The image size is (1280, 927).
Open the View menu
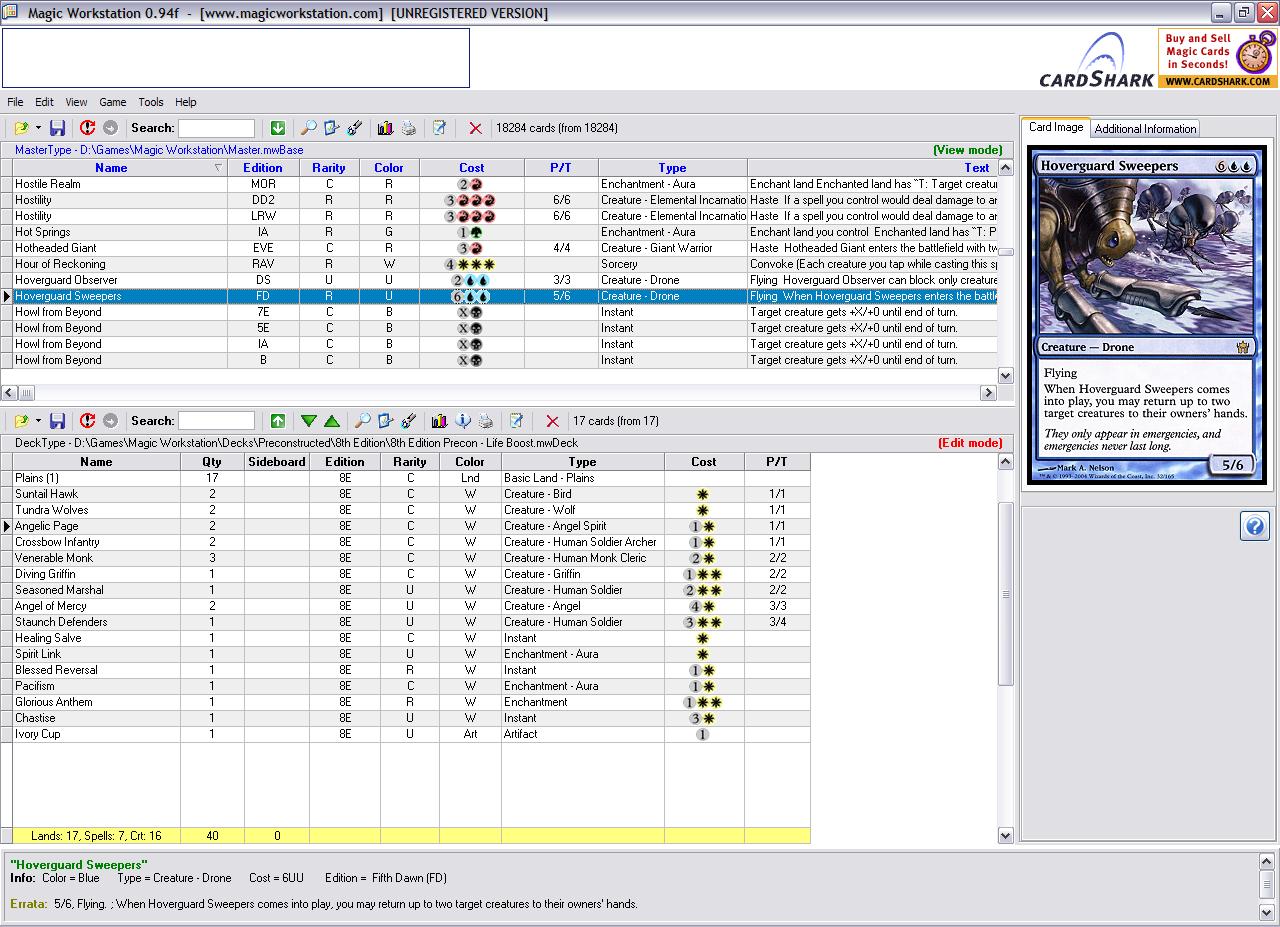point(76,102)
